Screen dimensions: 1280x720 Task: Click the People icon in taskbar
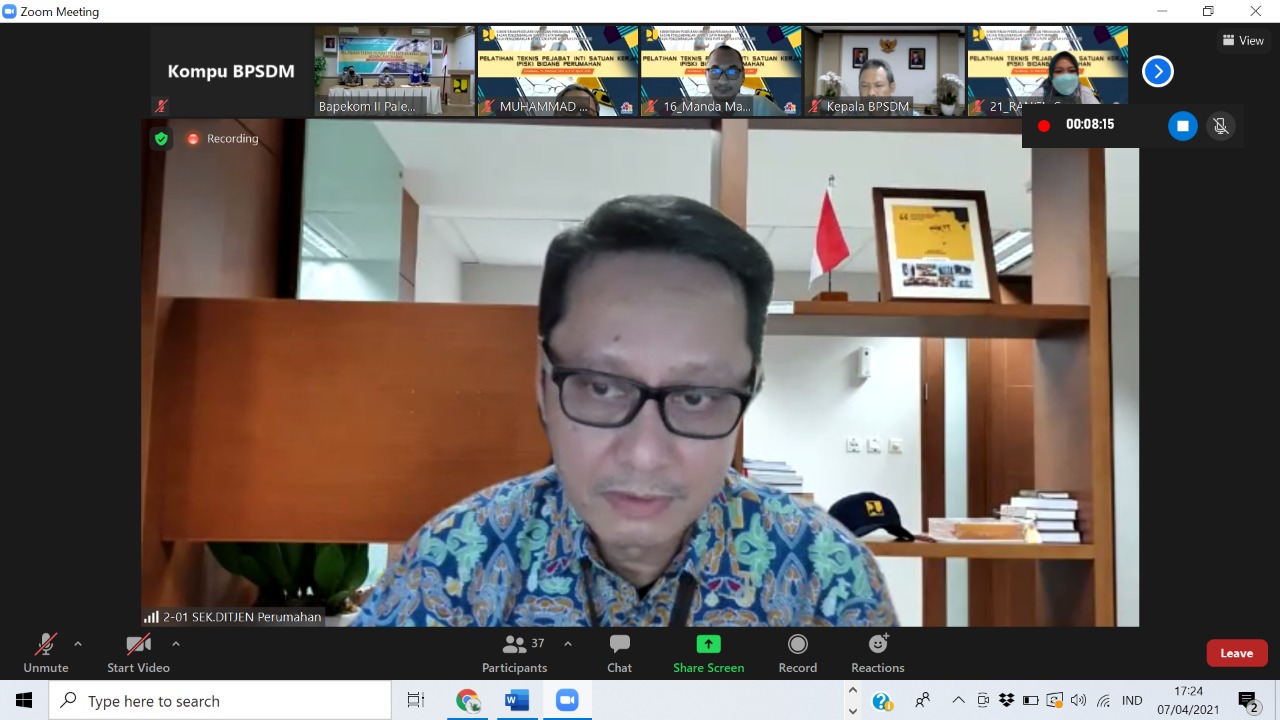pos(922,700)
